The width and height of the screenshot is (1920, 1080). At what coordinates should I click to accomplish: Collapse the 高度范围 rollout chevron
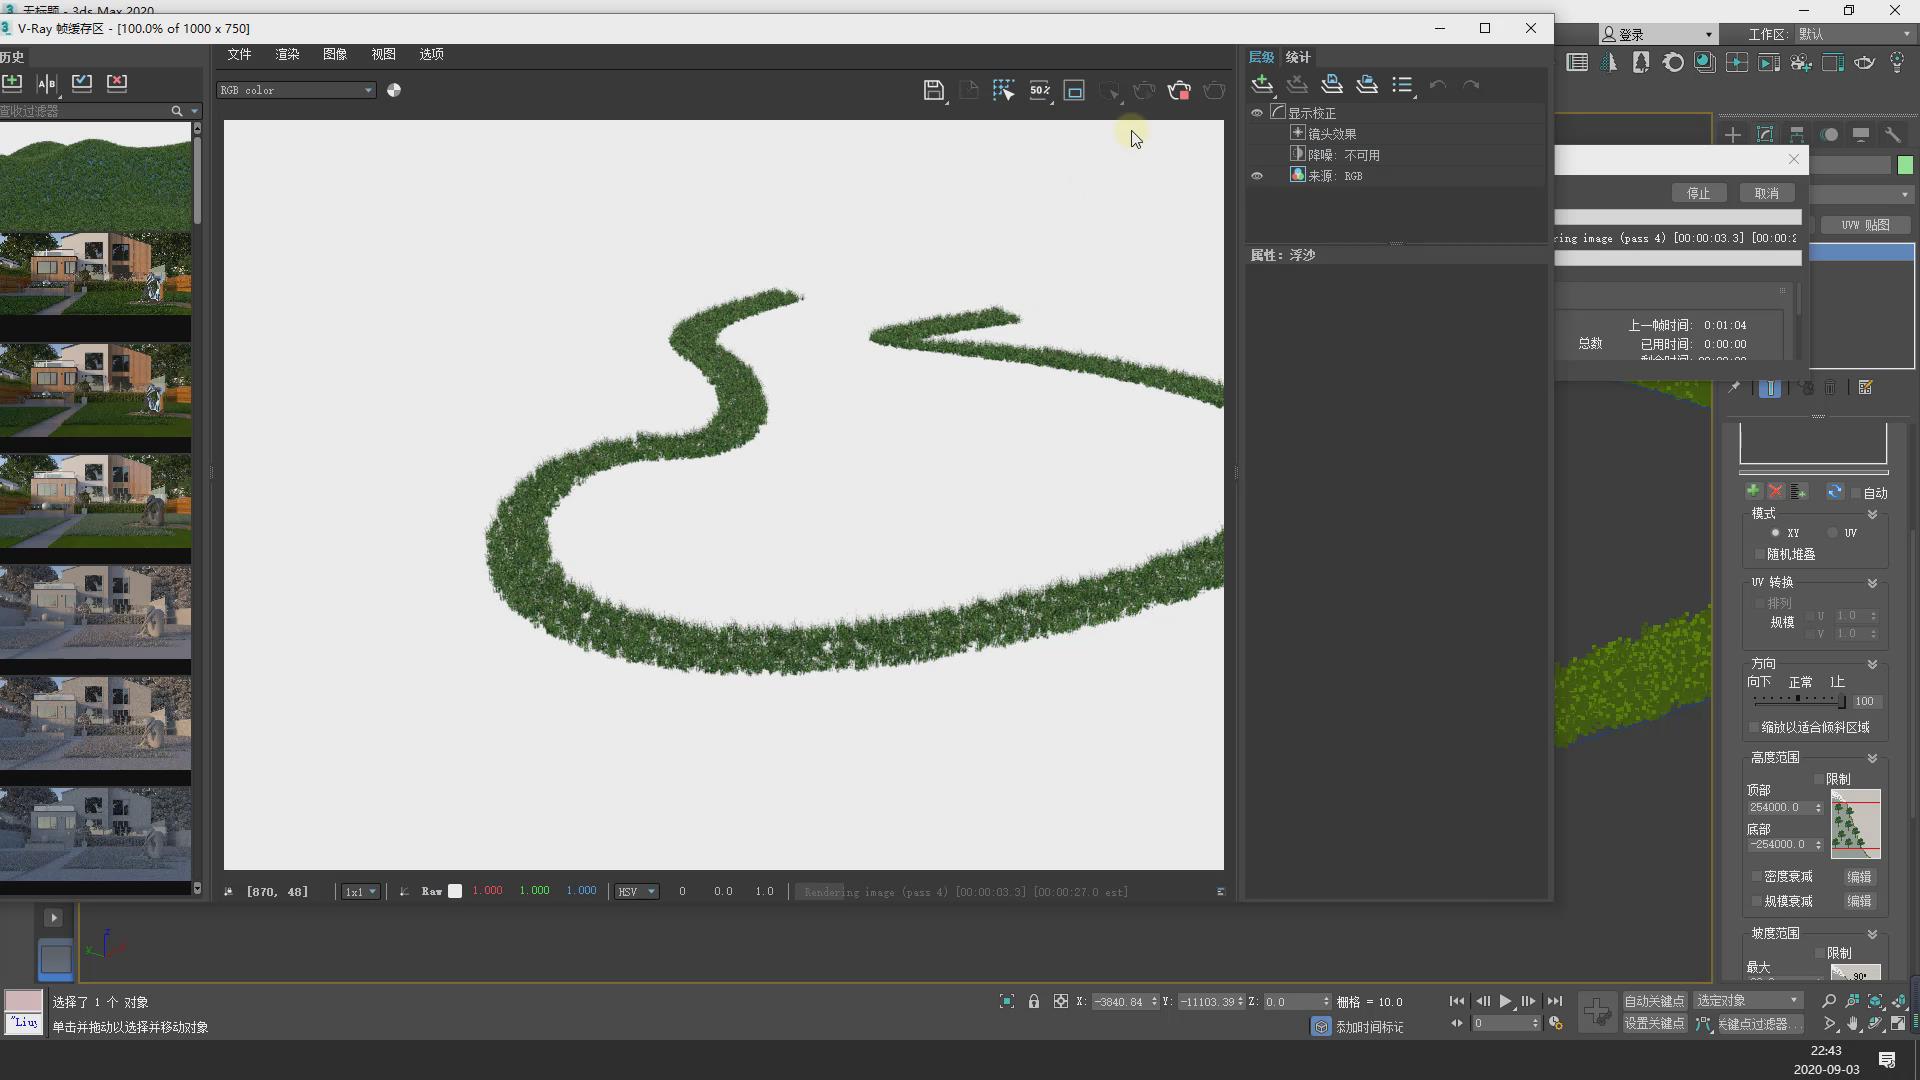[1872, 758]
